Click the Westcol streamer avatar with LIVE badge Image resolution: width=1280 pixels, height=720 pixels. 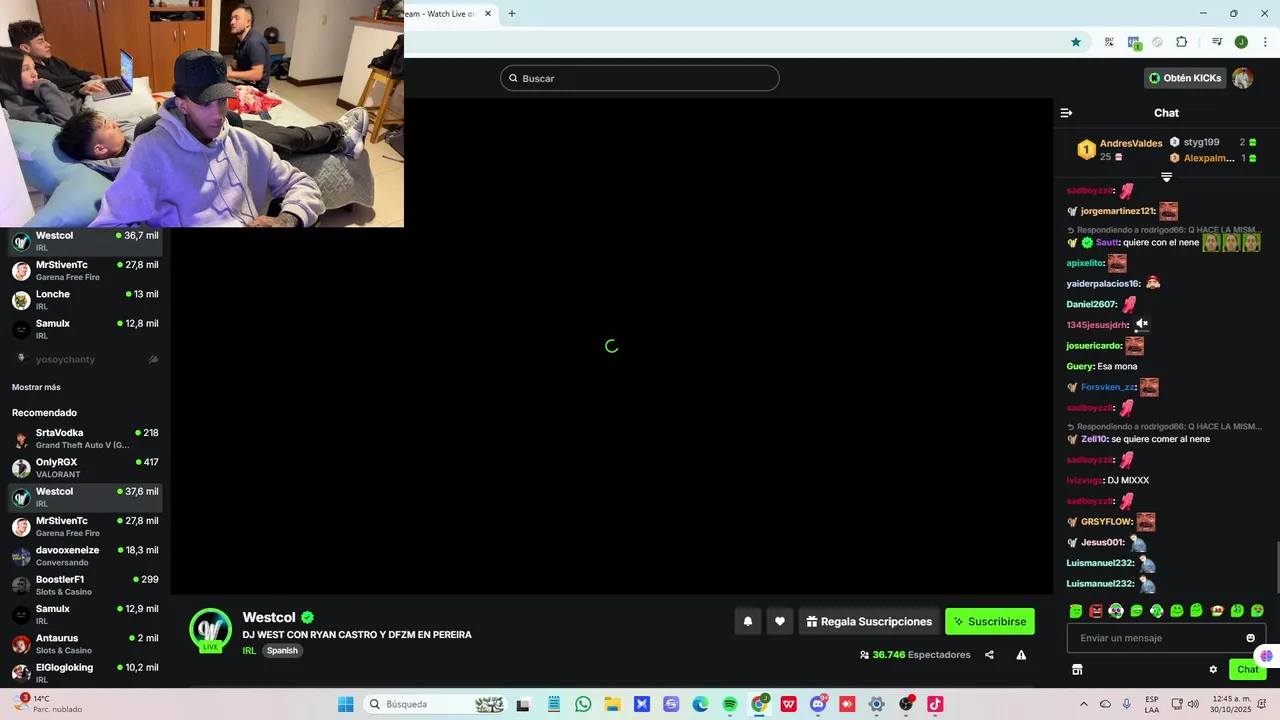click(x=211, y=630)
